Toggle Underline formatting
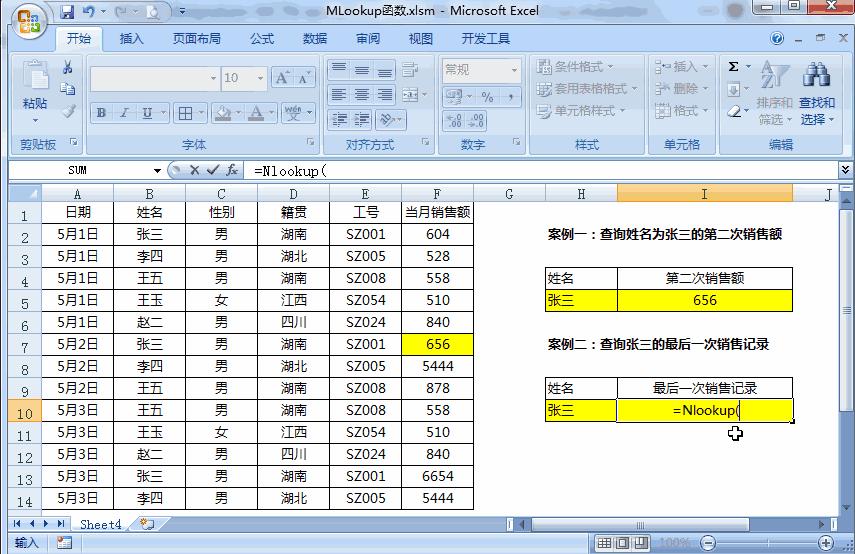The image size is (855, 554). click(147, 113)
